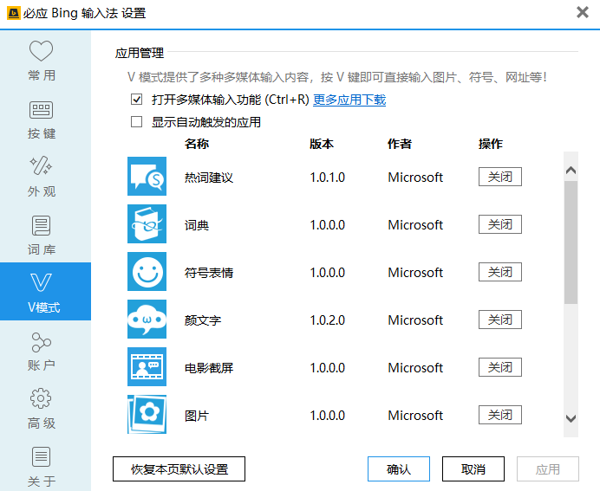Viewport: 600px width, 491px height.
Task: Open the 外观 appearance wand section
Action: [42, 176]
